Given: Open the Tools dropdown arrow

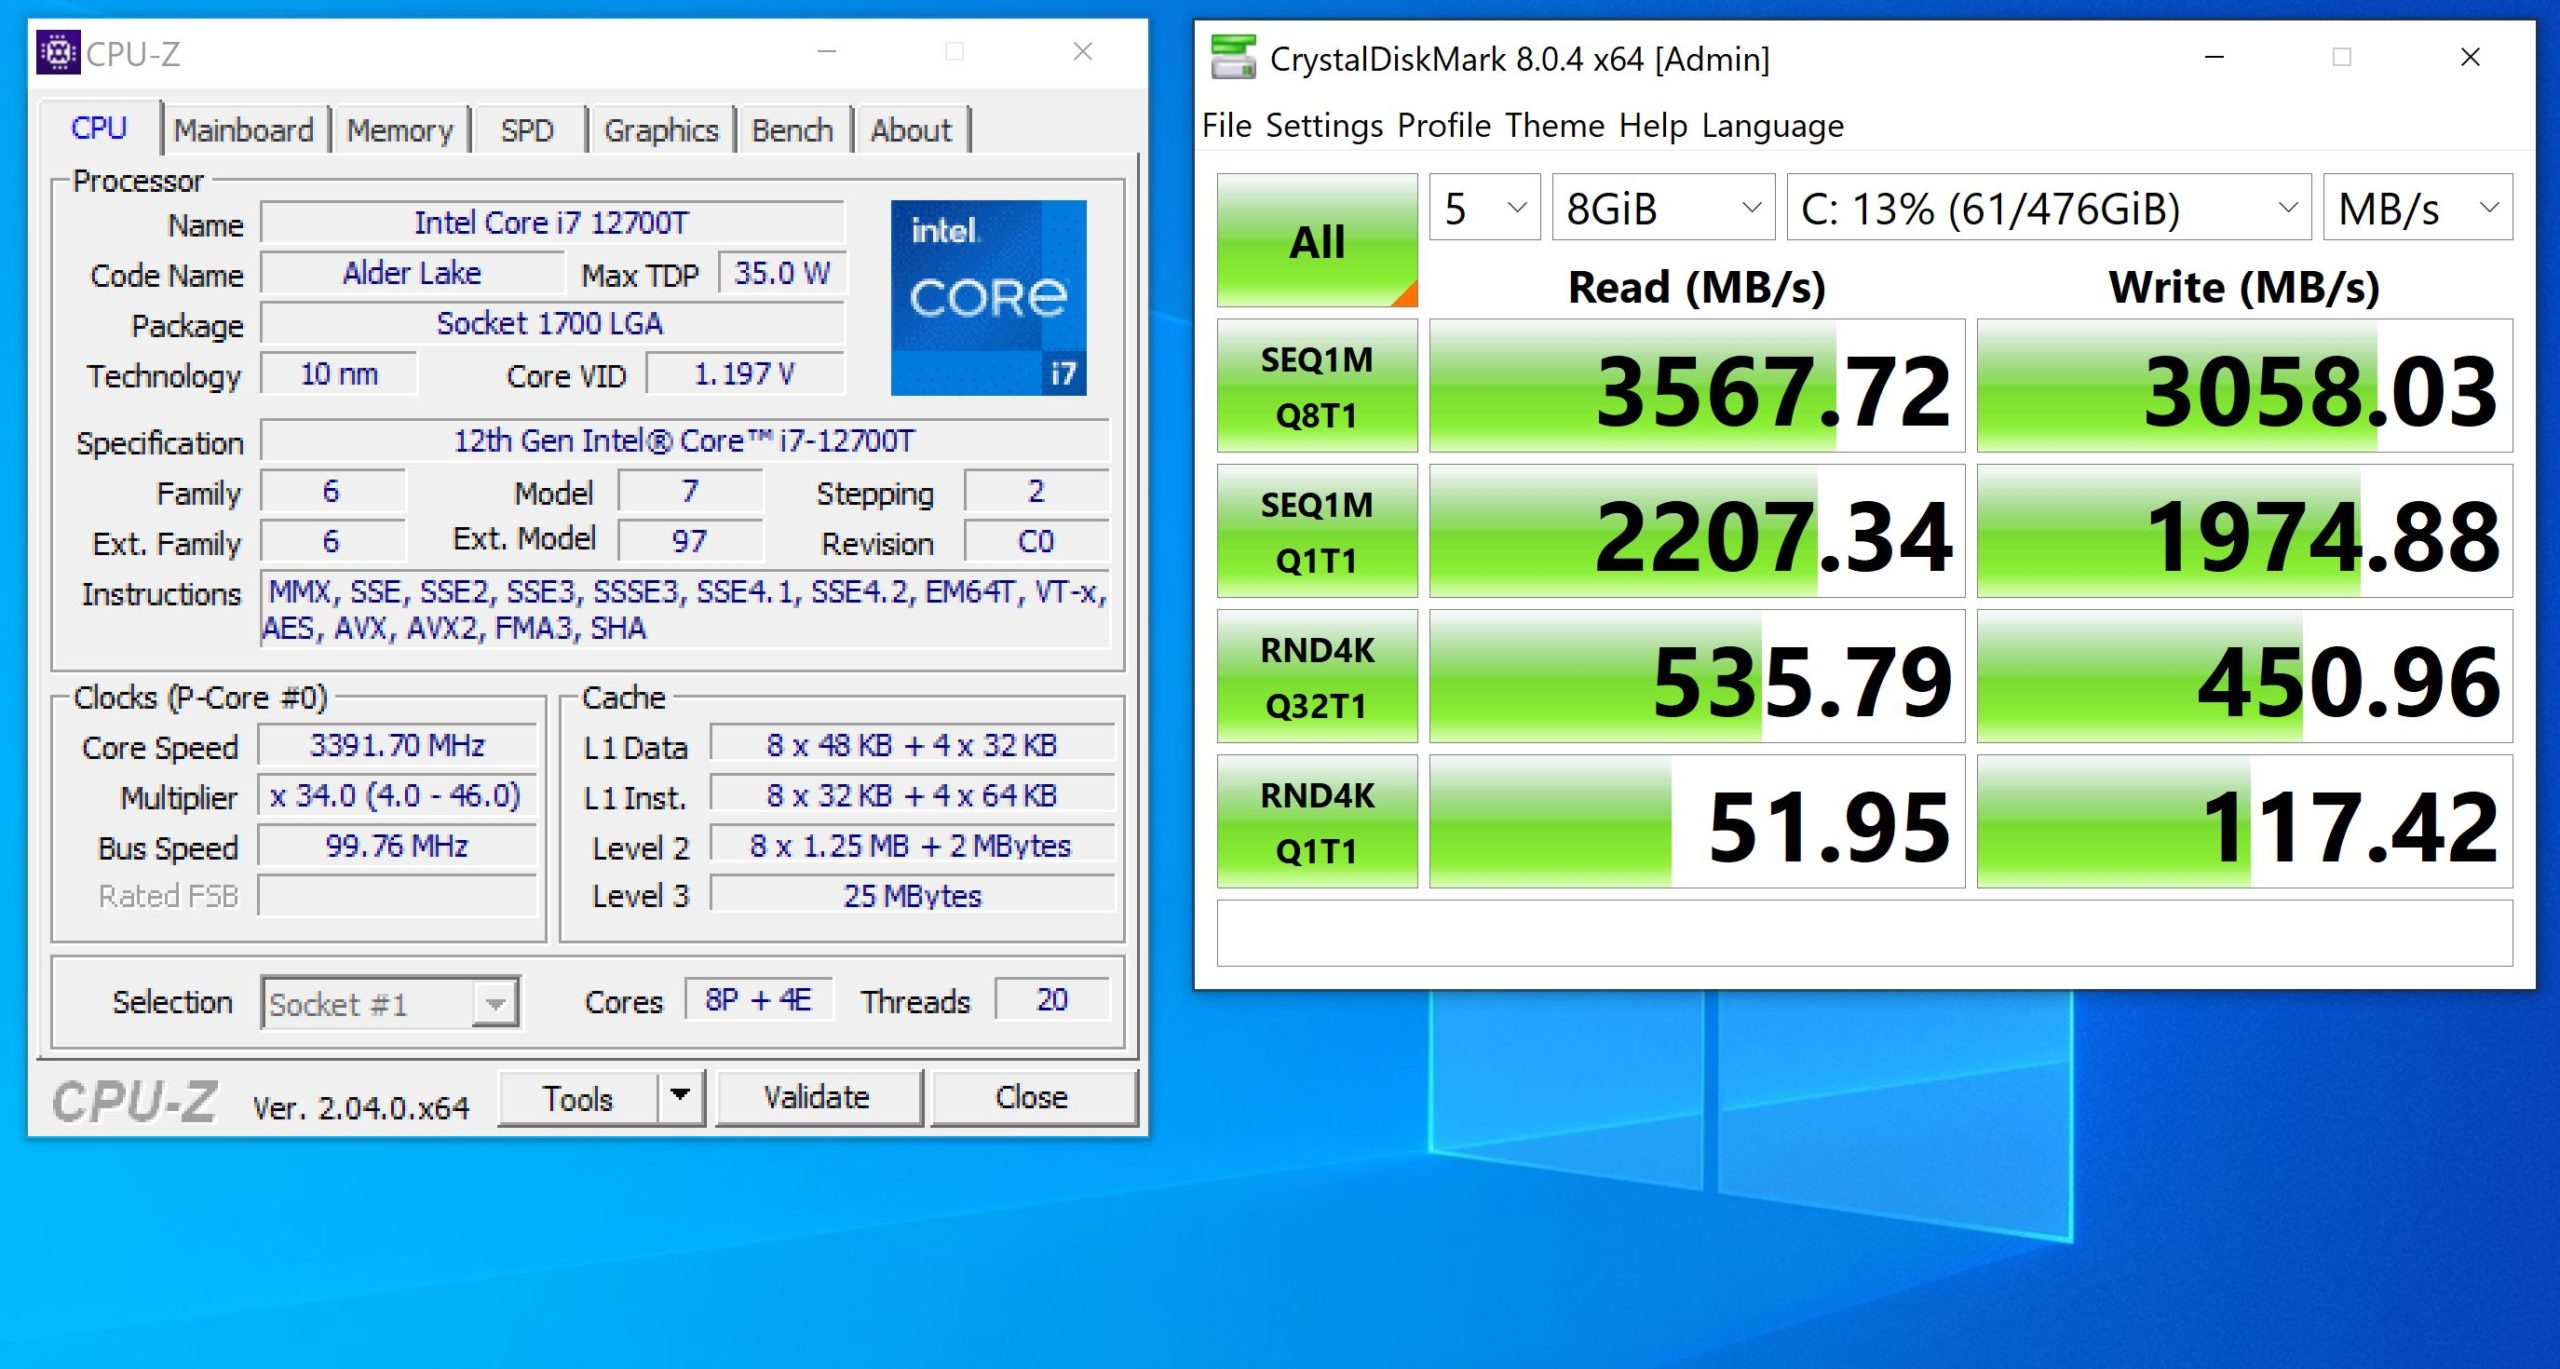Looking at the screenshot, I should [x=680, y=1097].
